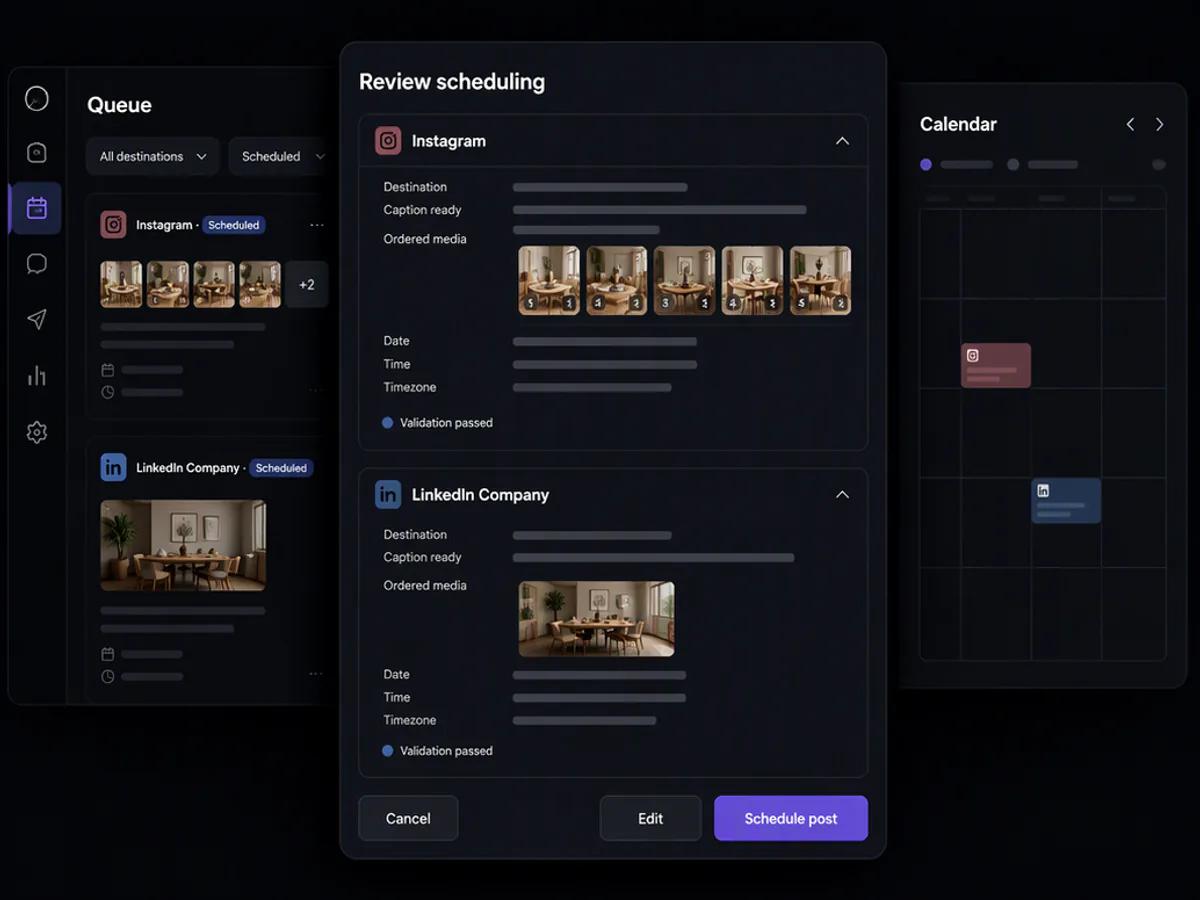Viewport: 1200px width, 900px height.
Task: Open the Instagram queue card's three-dot menu
Action: [x=317, y=225]
